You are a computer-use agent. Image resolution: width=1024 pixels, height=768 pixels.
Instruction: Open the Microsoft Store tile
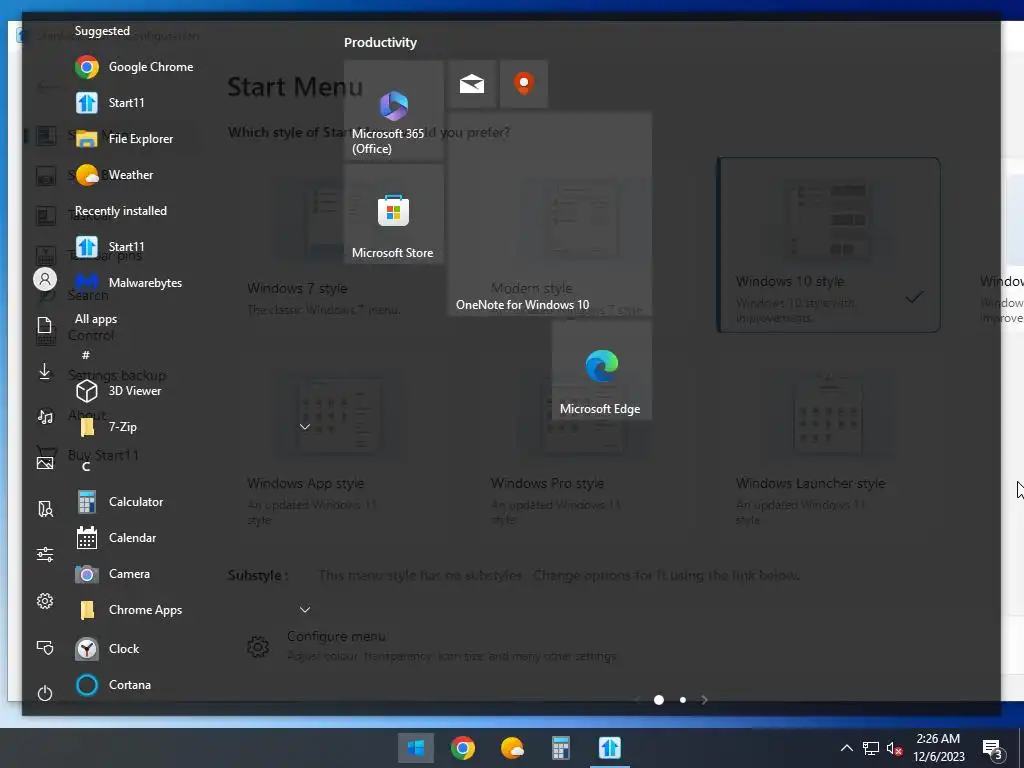394,214
